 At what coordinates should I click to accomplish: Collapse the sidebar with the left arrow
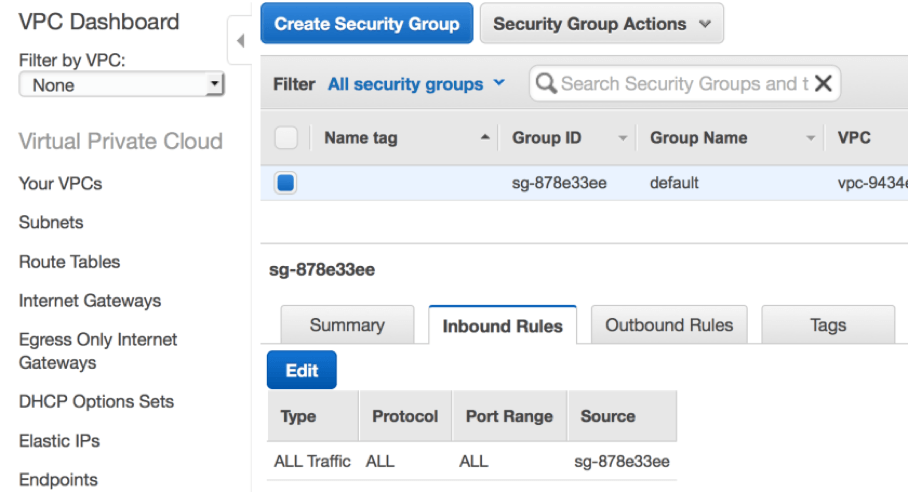[240, 41]
